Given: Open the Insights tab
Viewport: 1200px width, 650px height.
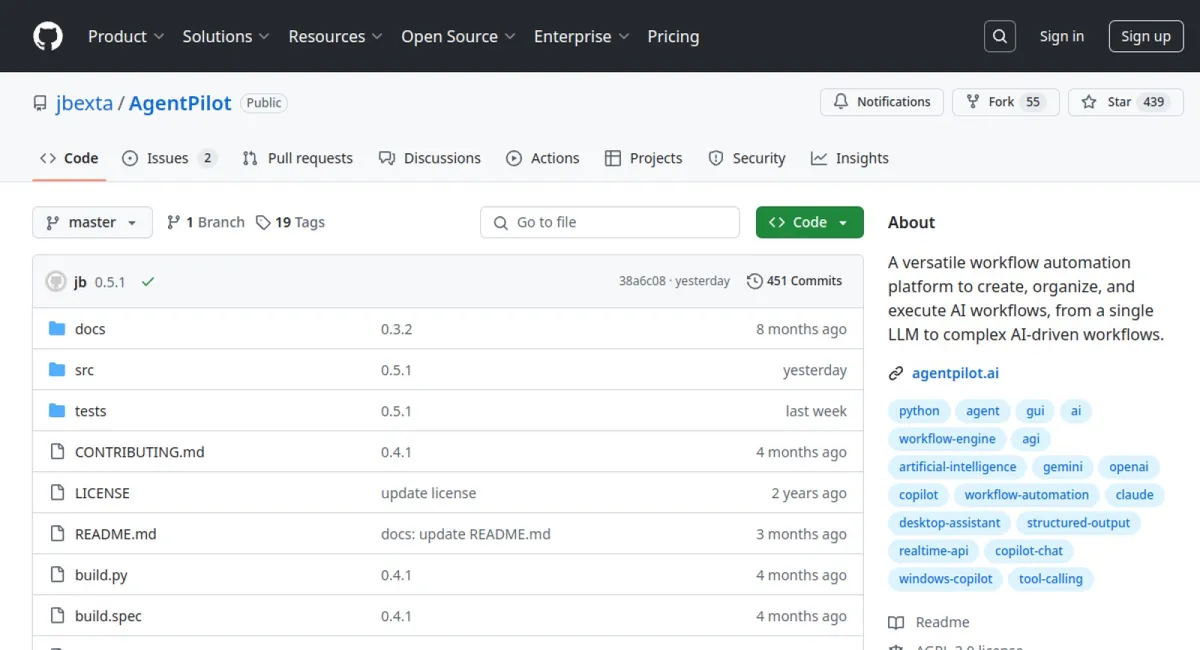Looking at the screenshot, I should (850, 158).
